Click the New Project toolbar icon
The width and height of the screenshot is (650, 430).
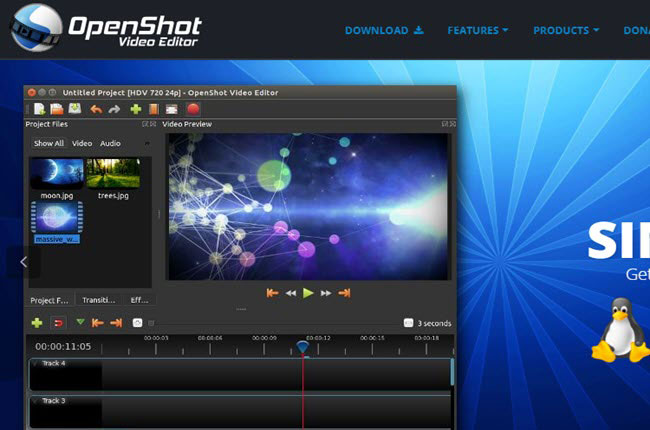[x=39, y=109]
